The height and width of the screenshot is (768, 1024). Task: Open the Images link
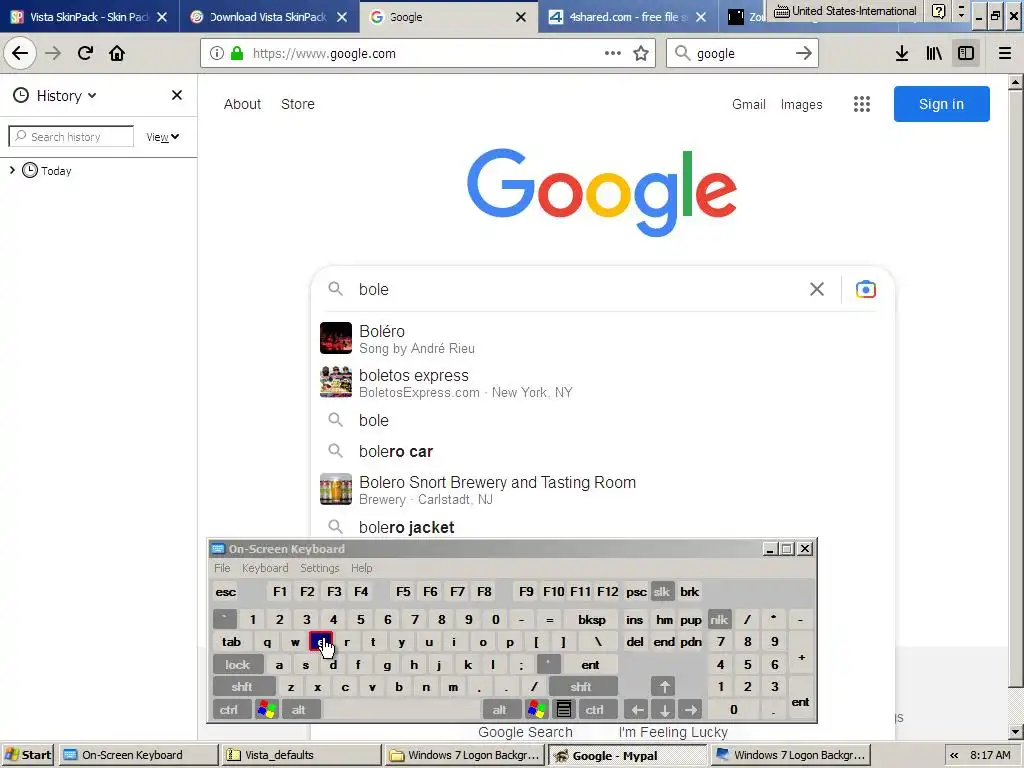pyautogui.click(x=801, y=104)
